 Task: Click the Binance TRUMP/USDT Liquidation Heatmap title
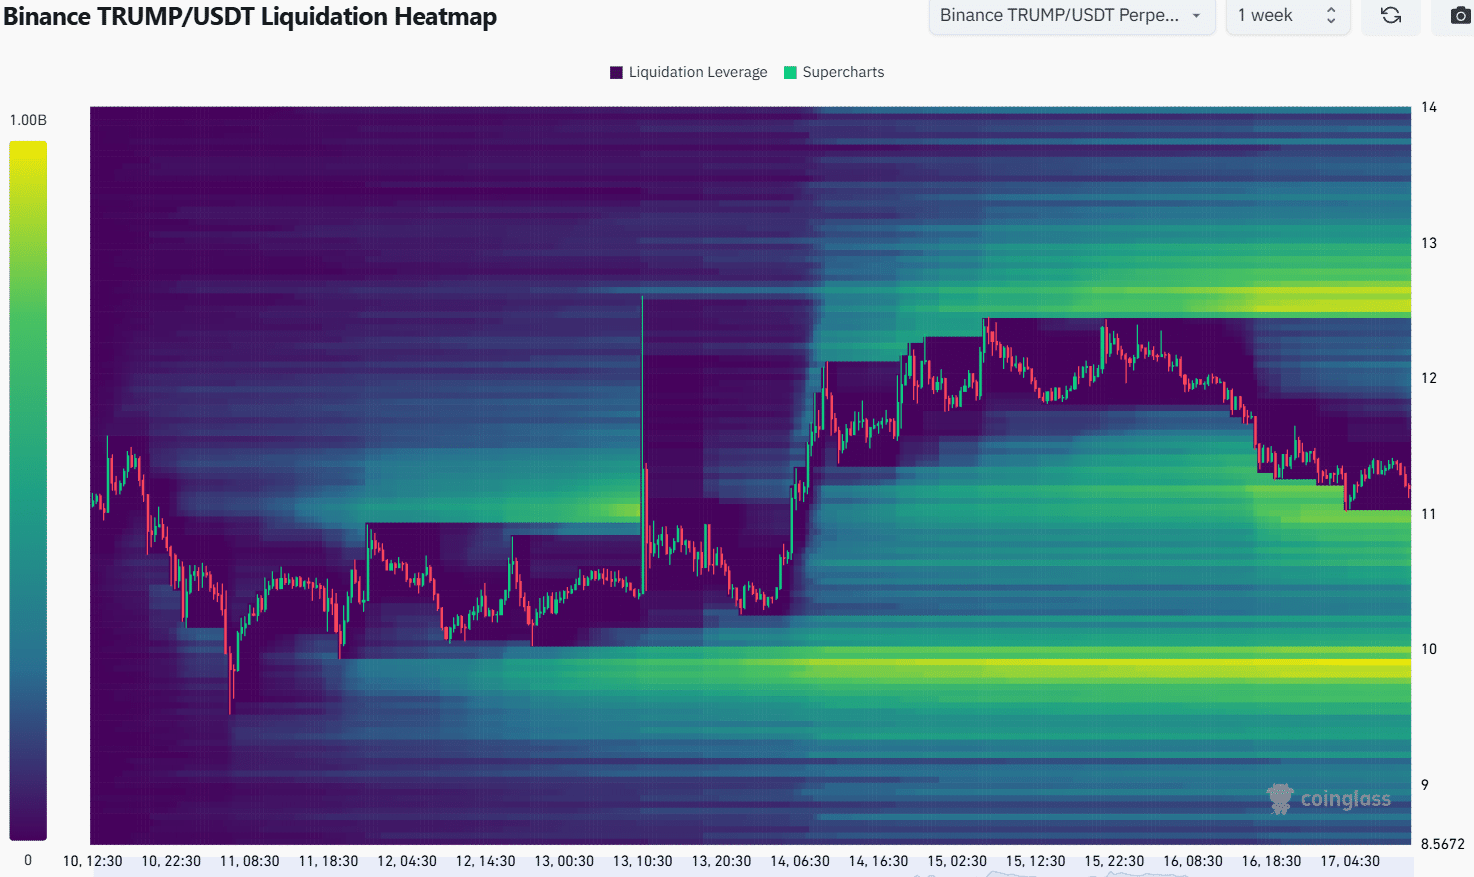pyautogui.click(x=250, y=17)
